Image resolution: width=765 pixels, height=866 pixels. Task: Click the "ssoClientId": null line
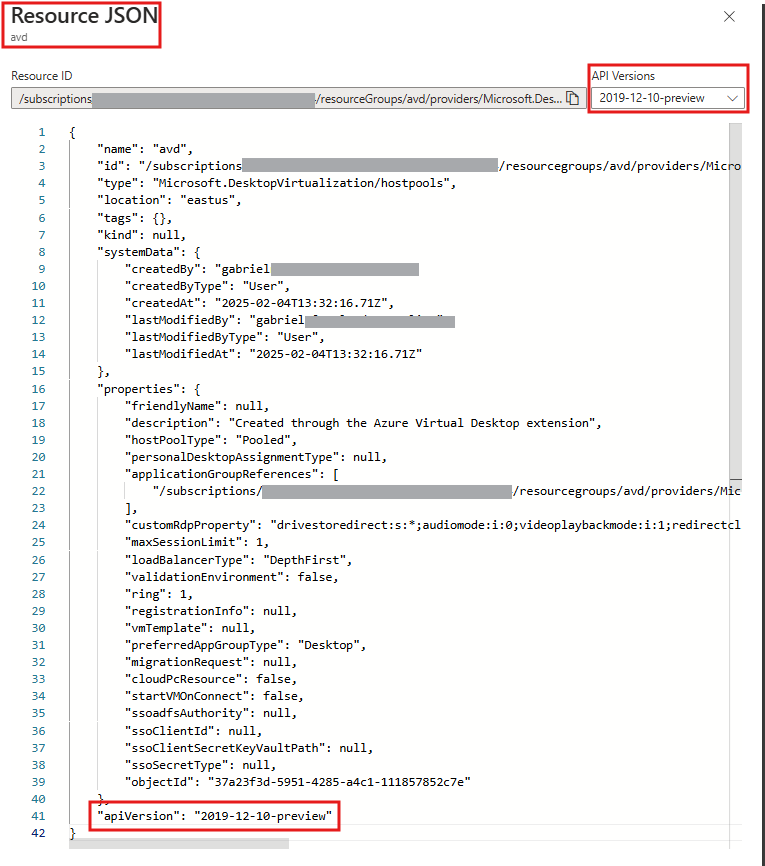click(194, 731)
